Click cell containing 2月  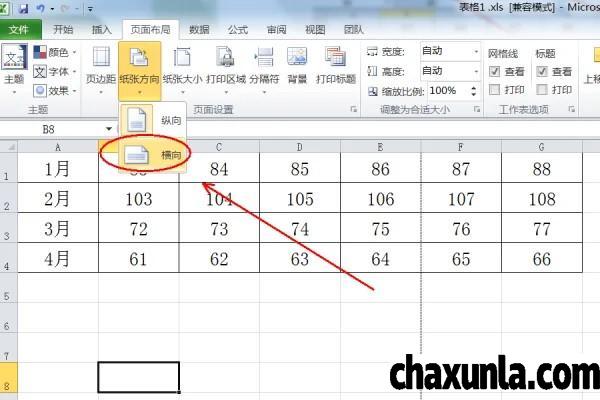click(58, 198)
